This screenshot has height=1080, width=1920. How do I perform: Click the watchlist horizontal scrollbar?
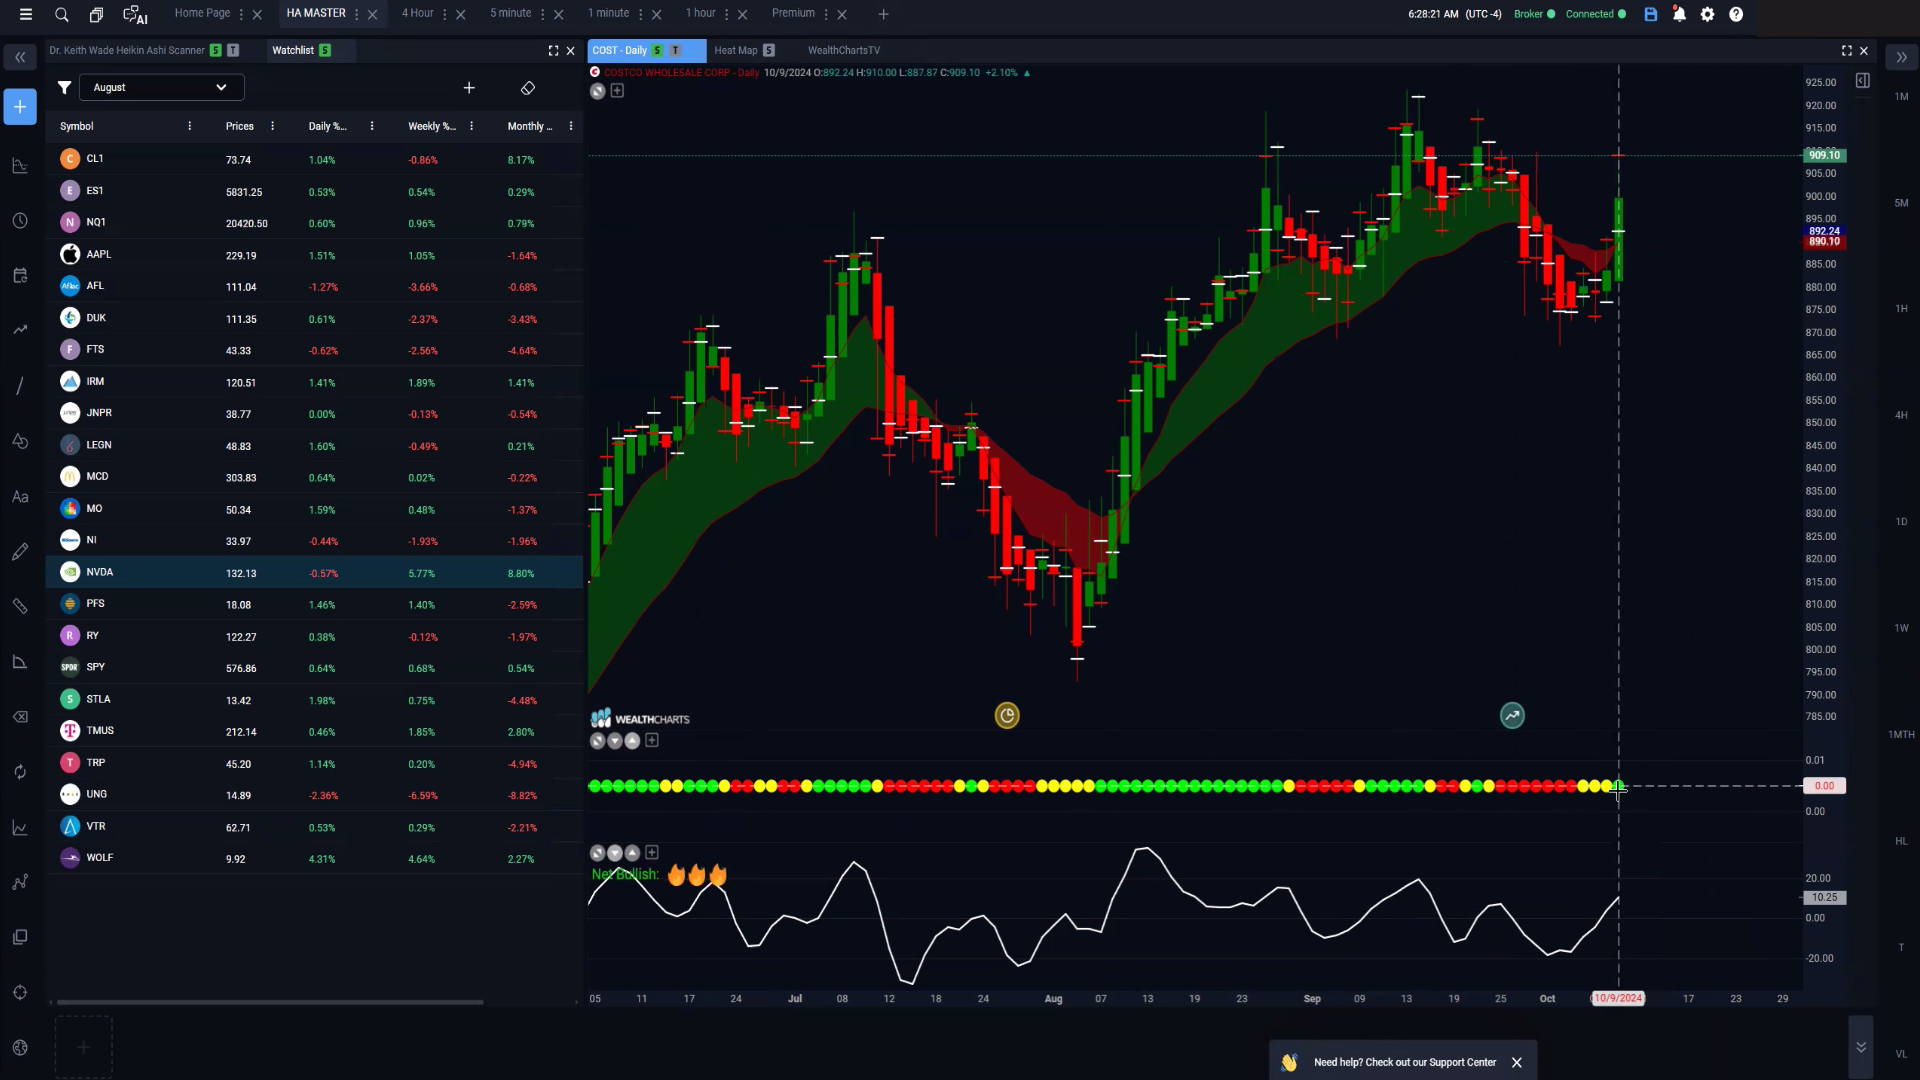click(x=270, y=1001)
